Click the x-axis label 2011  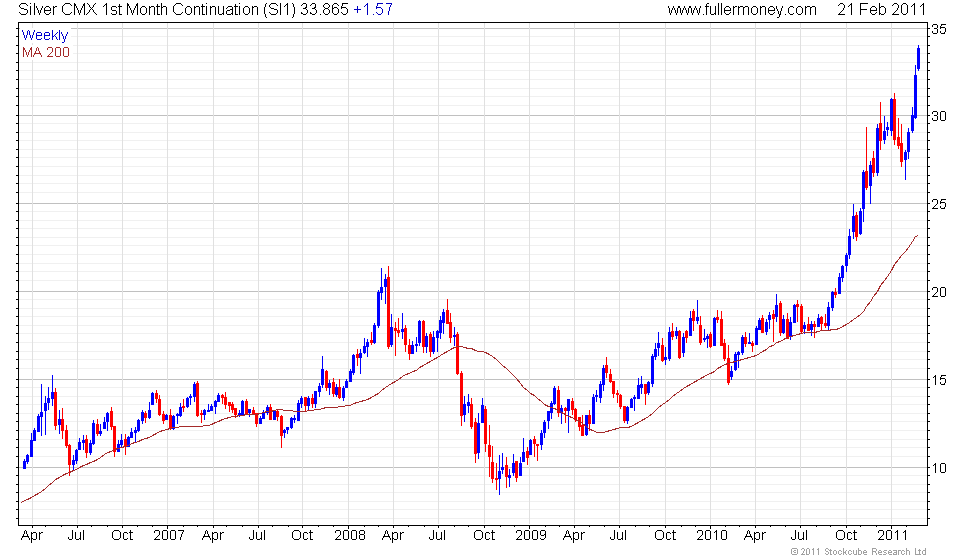[892, 535]
